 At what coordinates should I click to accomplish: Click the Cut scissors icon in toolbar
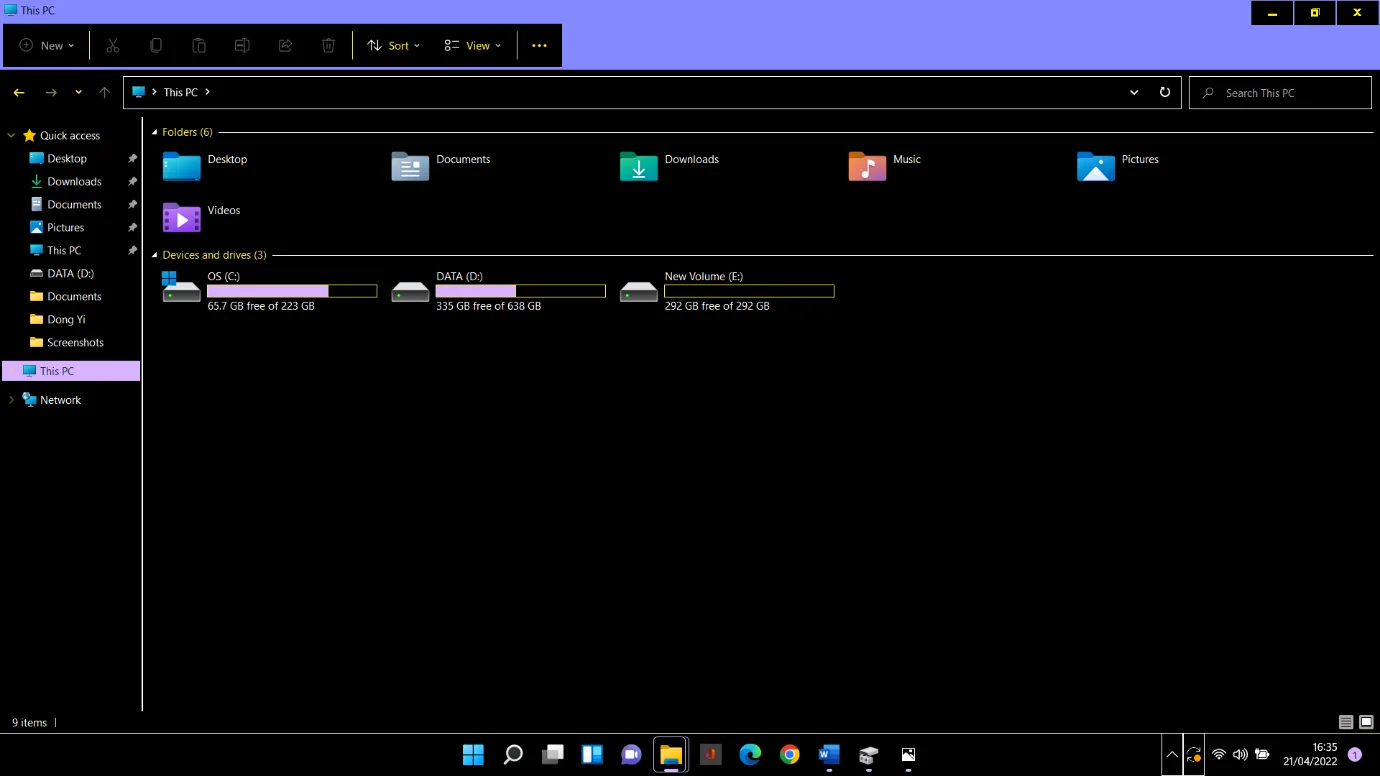pyautogui.click(x=113, y=46)
